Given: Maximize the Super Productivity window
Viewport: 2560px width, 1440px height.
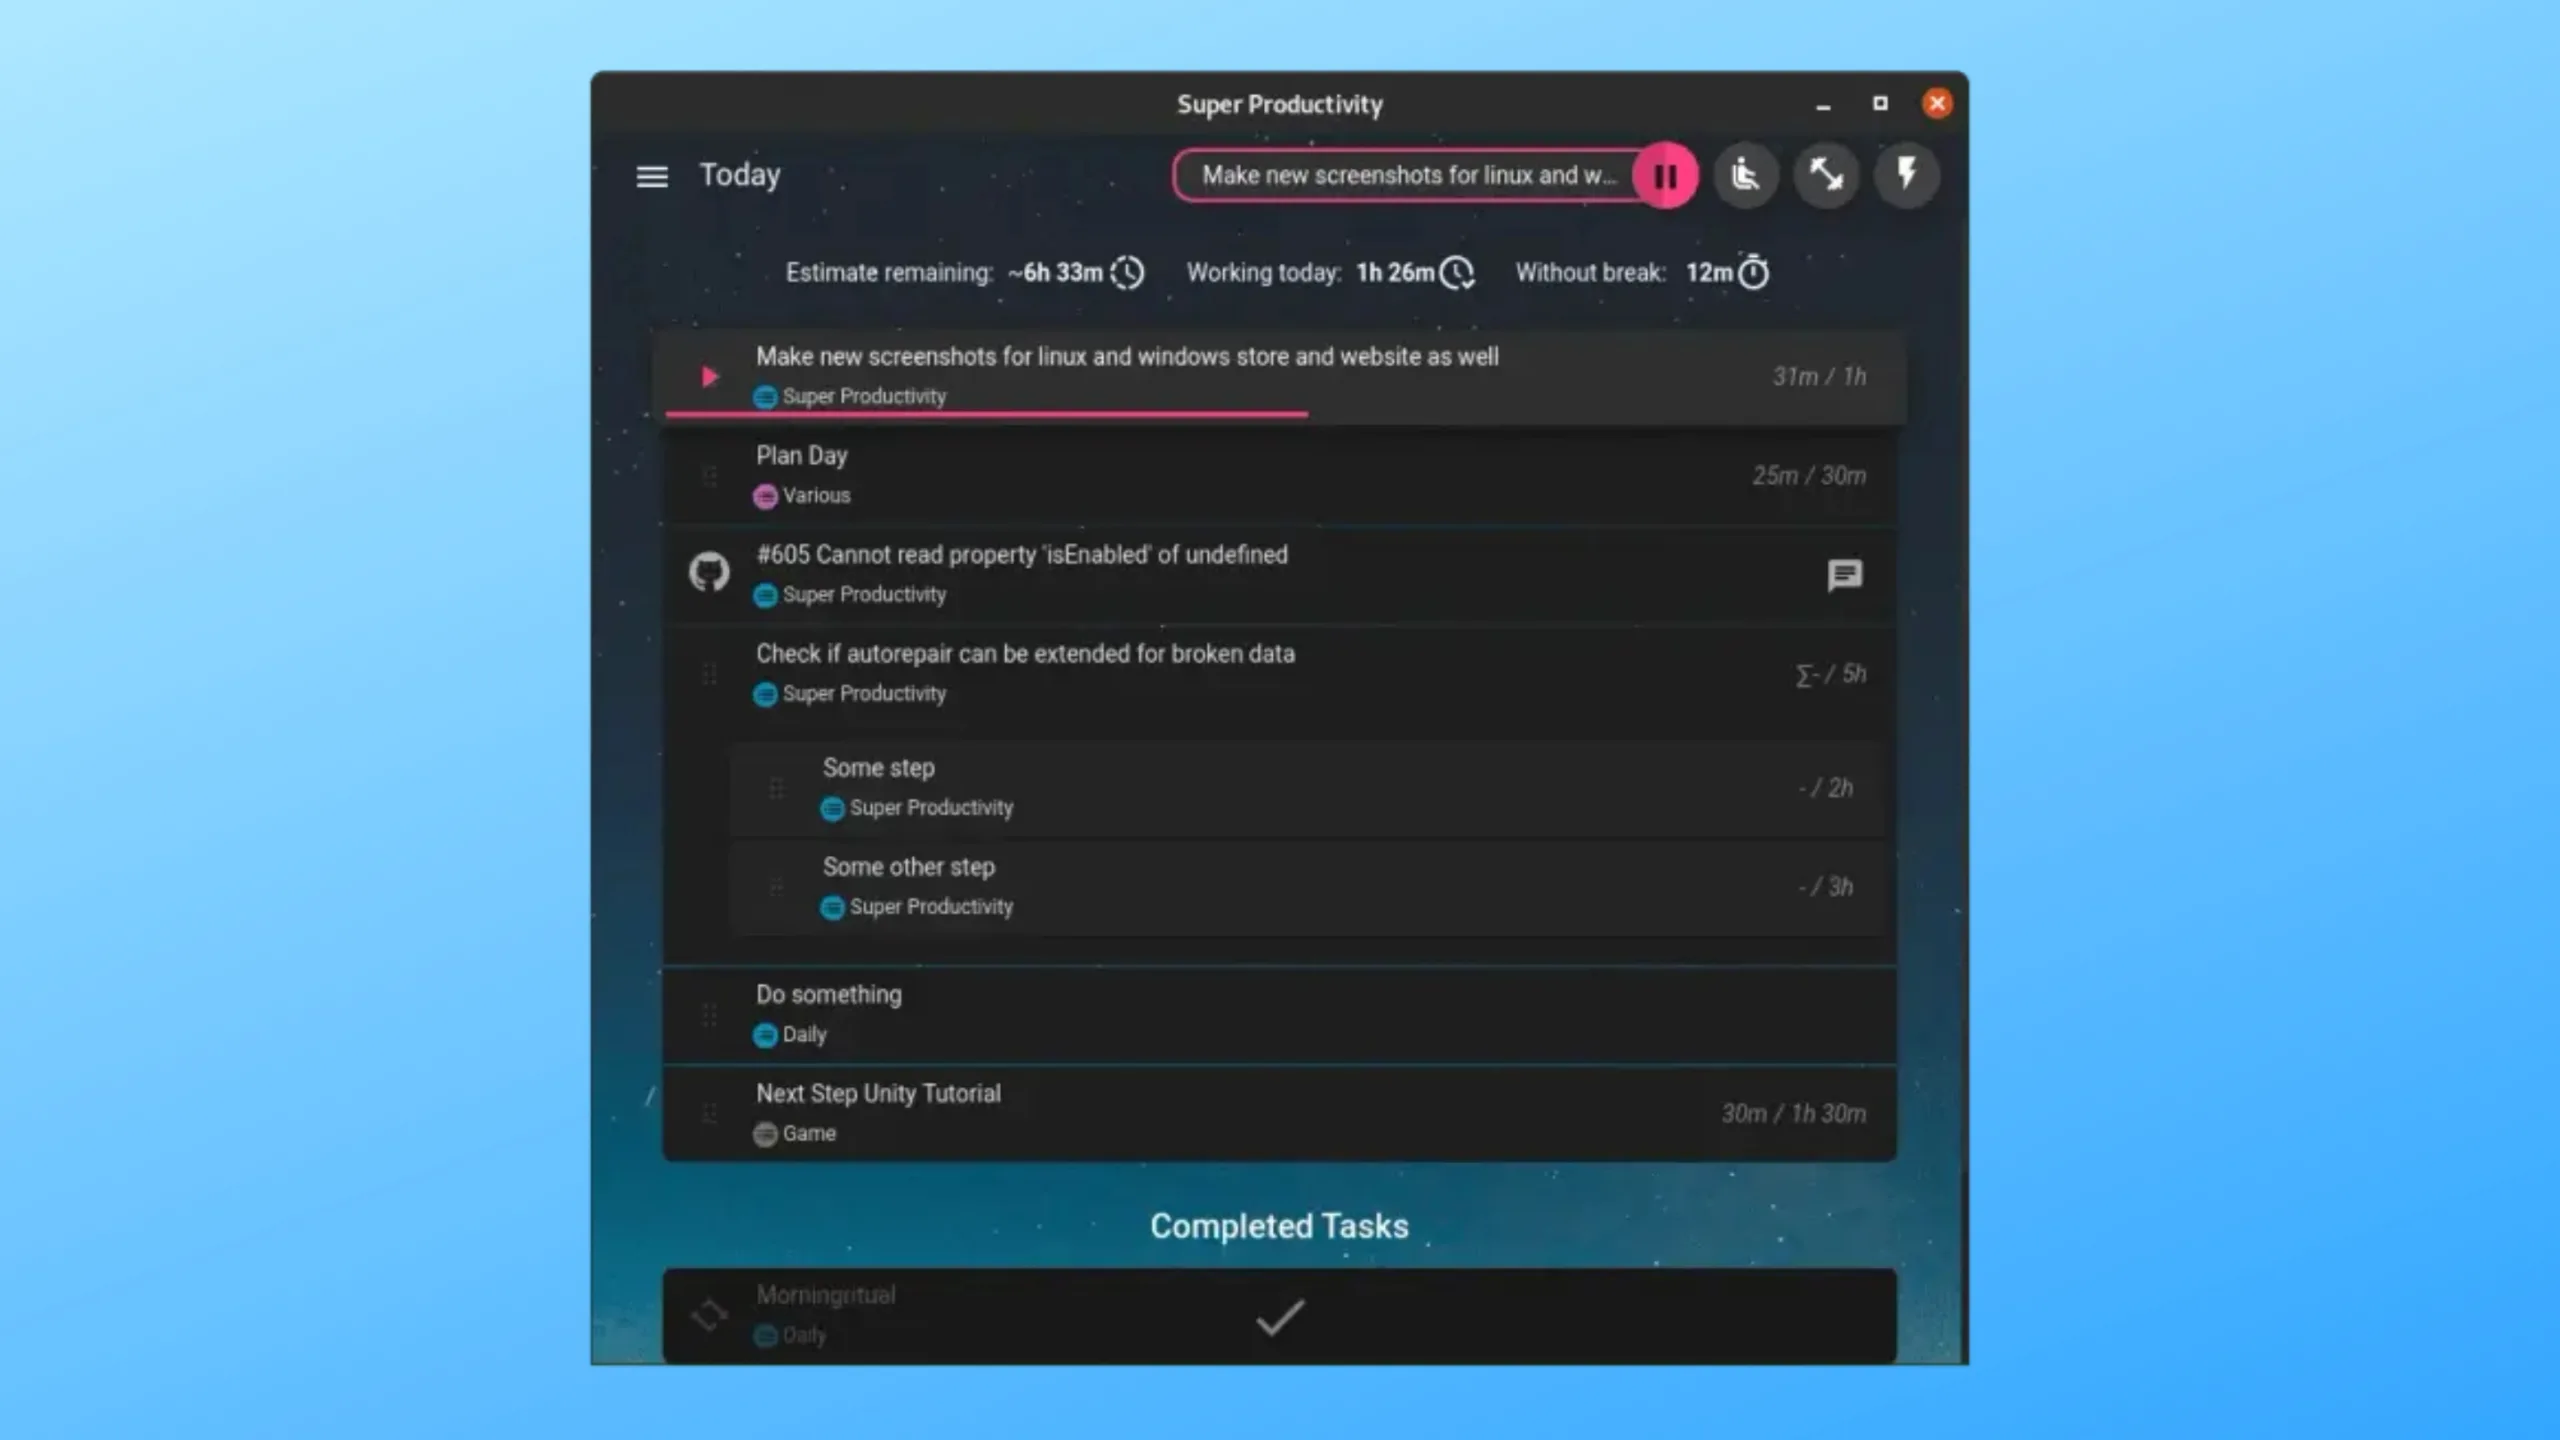Looking at the screenshot, I should click(1880, 104).
